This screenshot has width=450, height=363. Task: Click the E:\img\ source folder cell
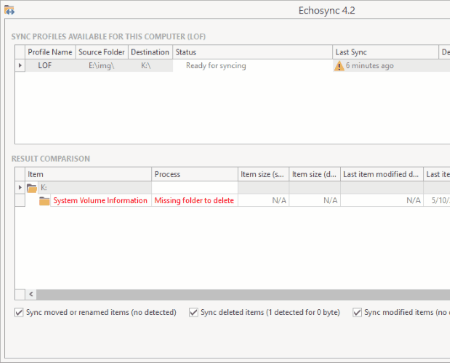pyautogui.click(x=101, y=65)
